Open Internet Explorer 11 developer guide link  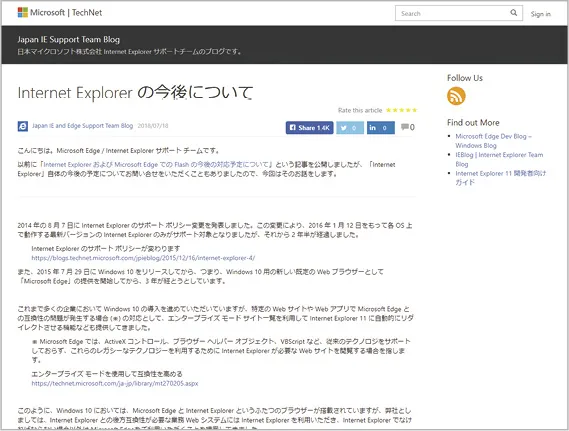(x=501, y=178)
